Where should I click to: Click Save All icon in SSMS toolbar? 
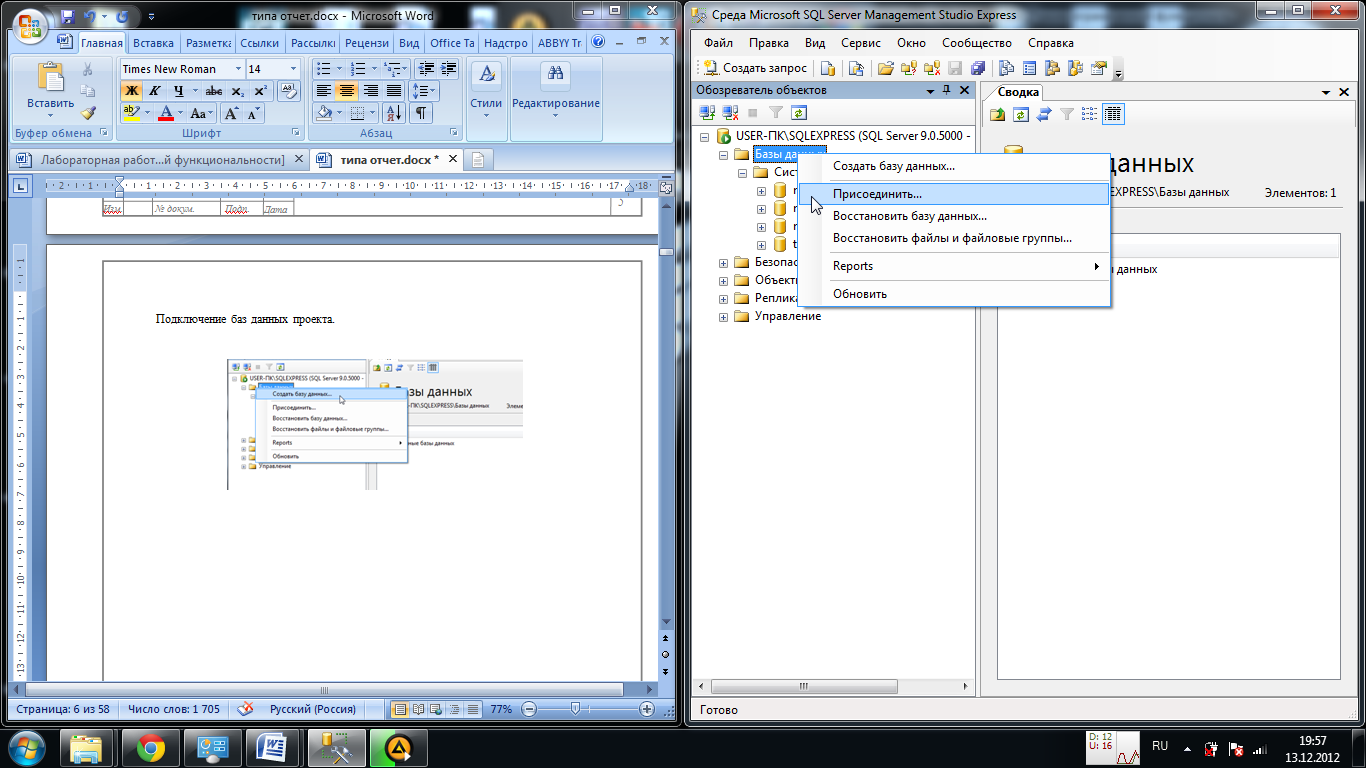coord(978,68)
